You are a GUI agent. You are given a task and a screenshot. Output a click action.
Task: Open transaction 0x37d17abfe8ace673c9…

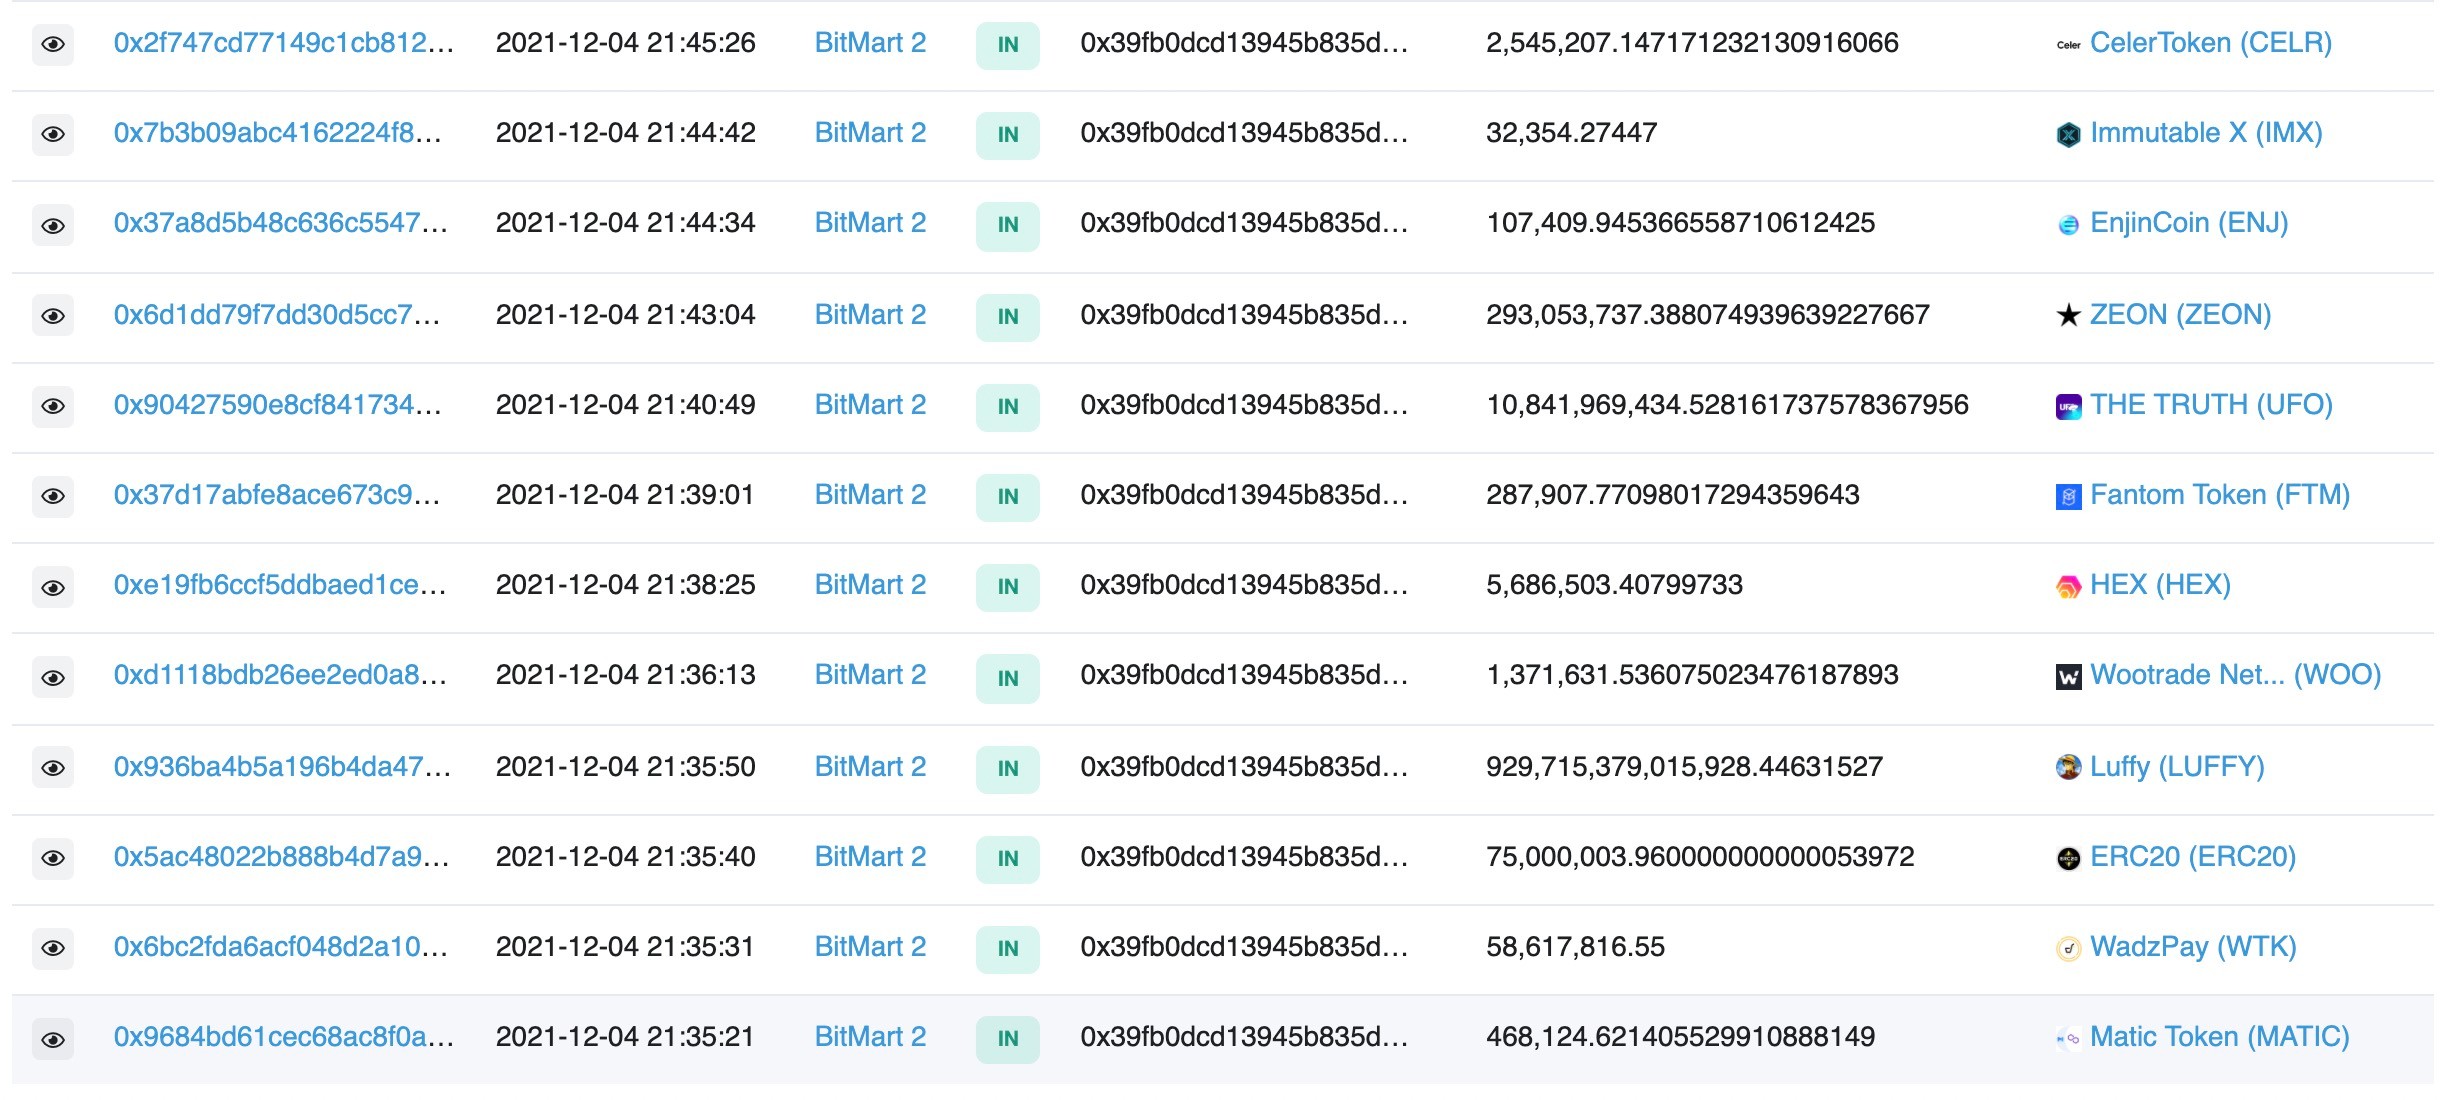pyautogui.click(x=277, y=495)
